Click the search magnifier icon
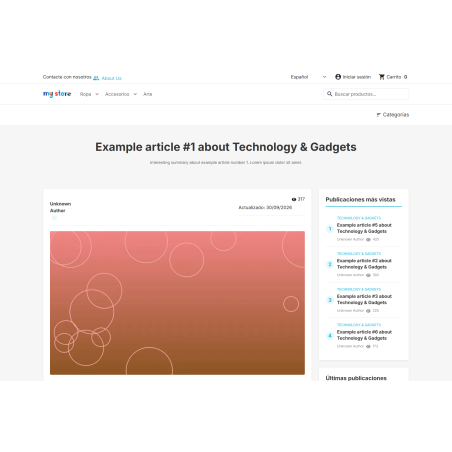Screen dimensions: 452x452 (329, 94)
